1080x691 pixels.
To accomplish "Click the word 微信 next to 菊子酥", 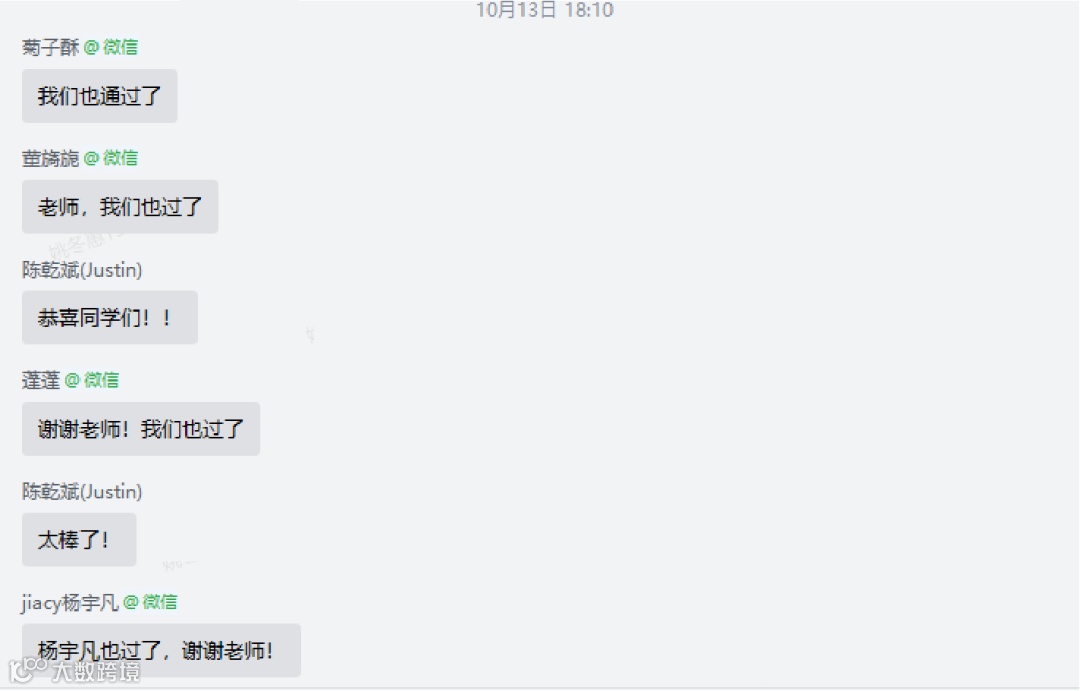I will click(x=121, y=47).
